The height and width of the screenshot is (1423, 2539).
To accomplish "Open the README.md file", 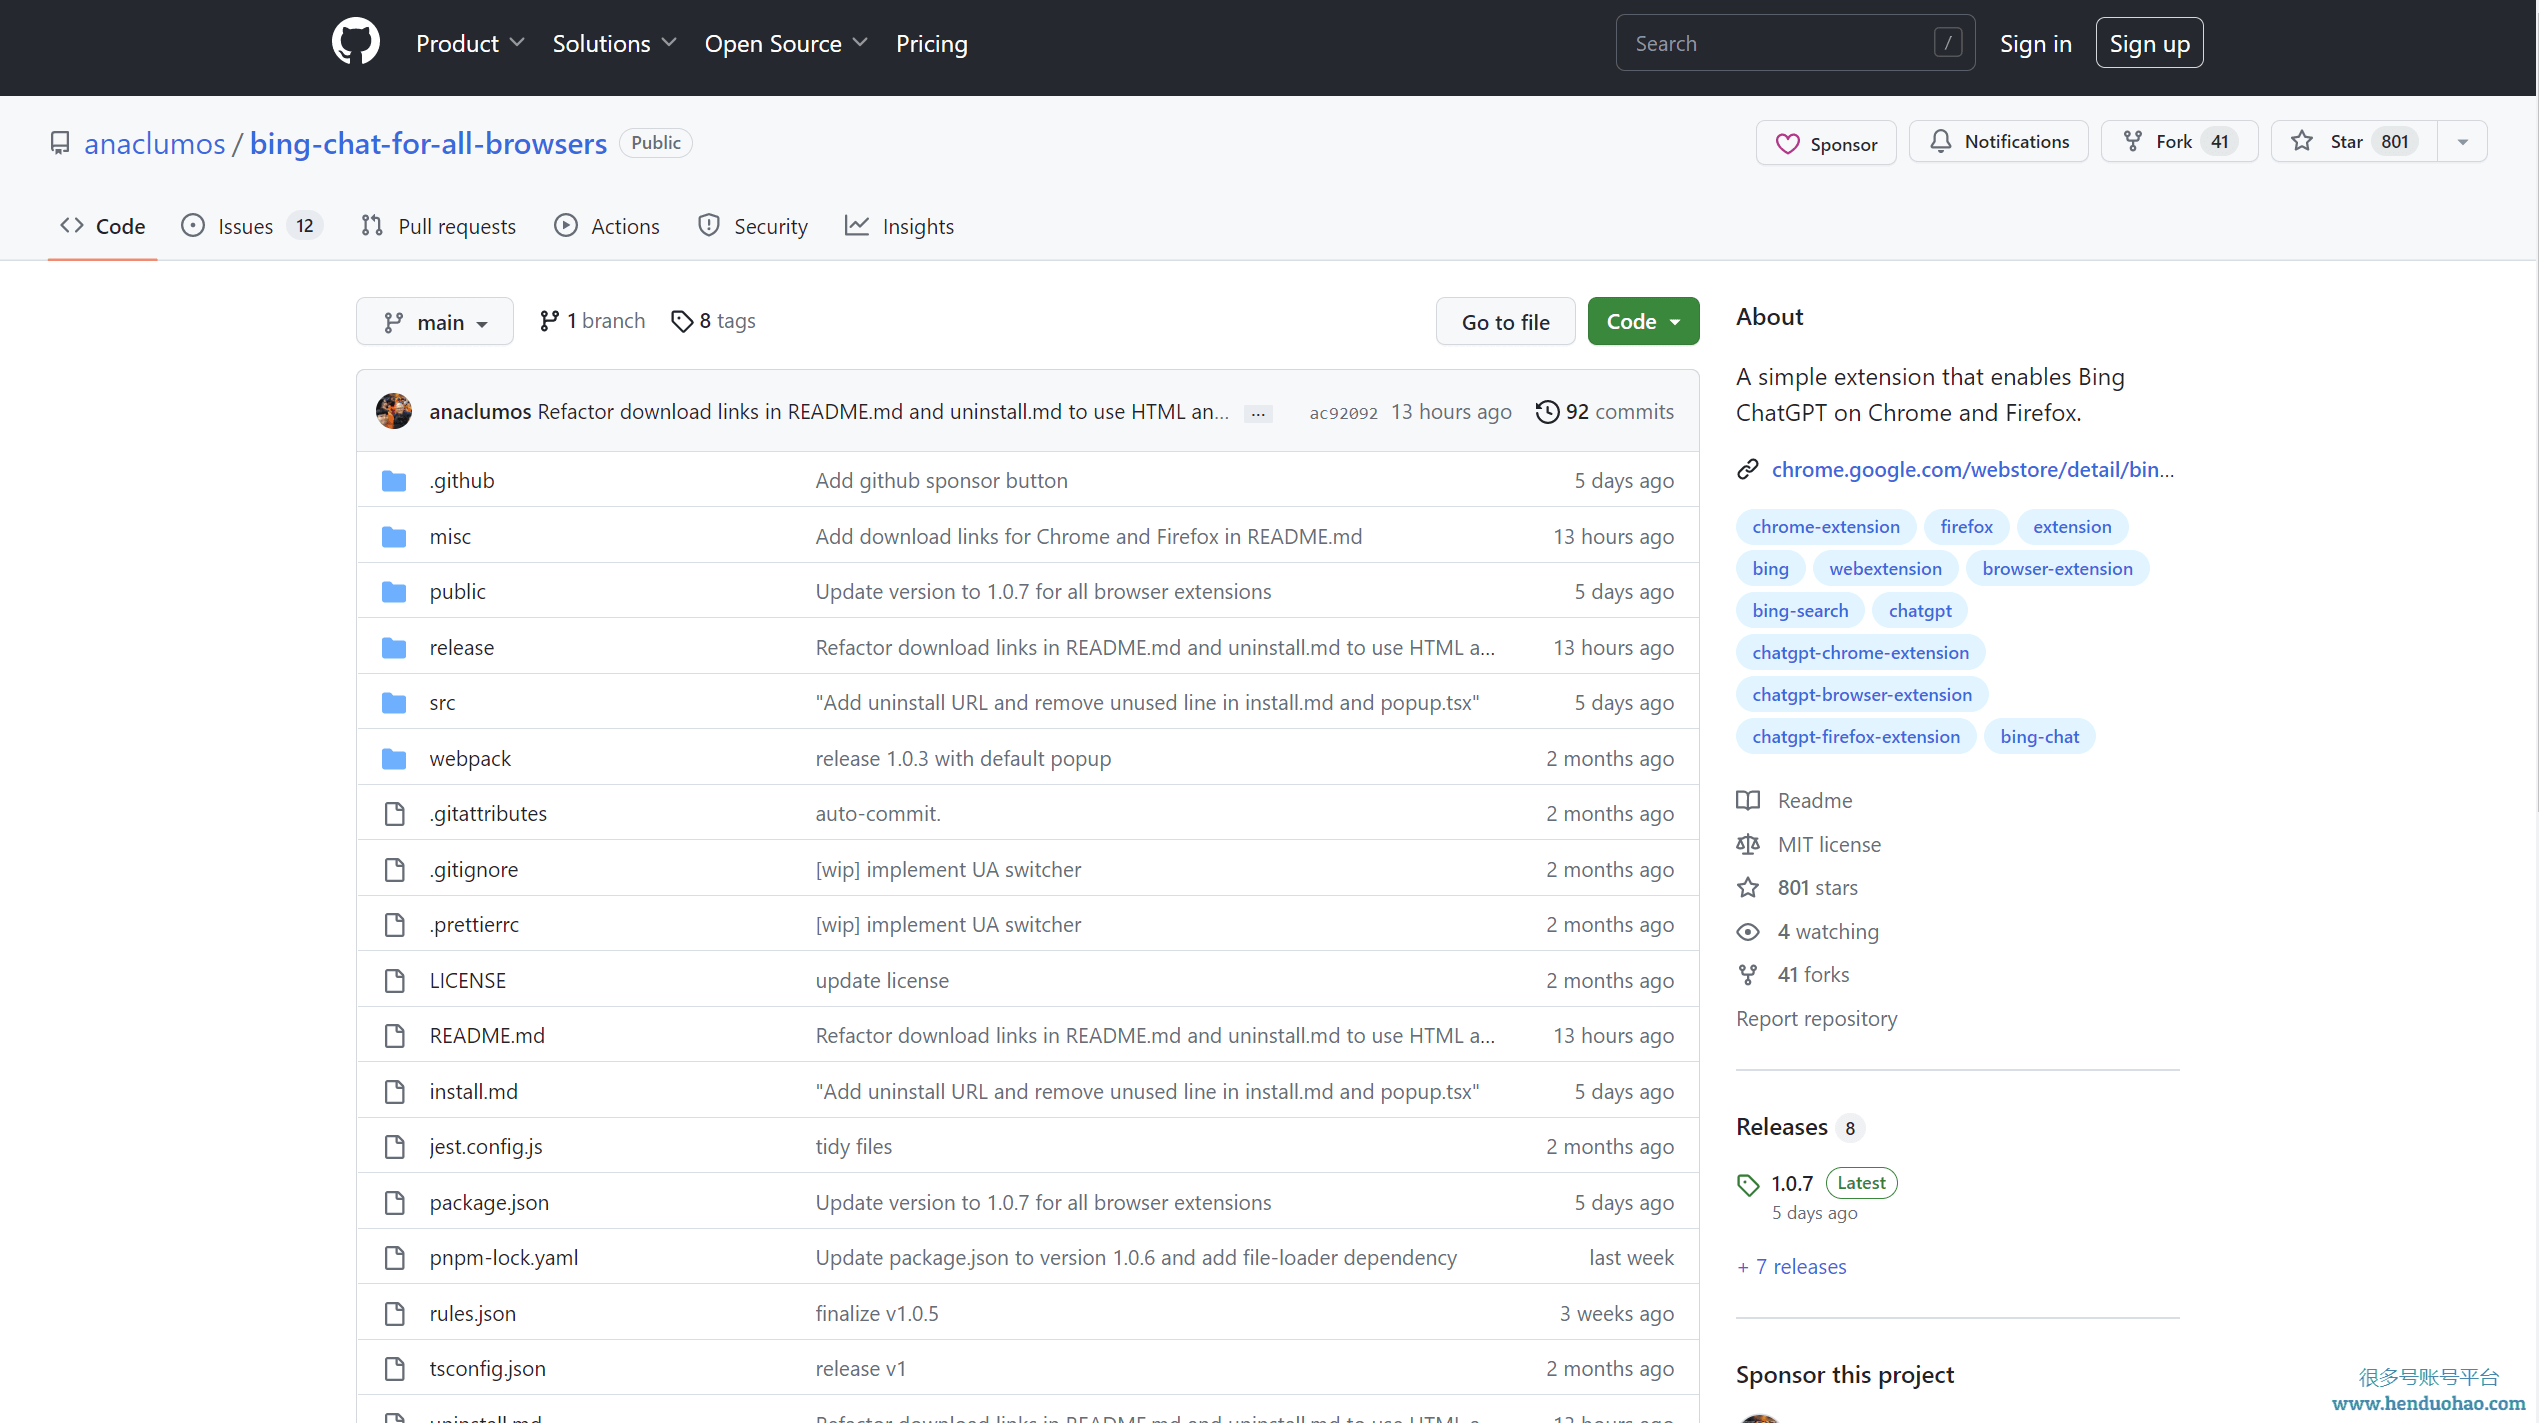I will coord(487,1036).
